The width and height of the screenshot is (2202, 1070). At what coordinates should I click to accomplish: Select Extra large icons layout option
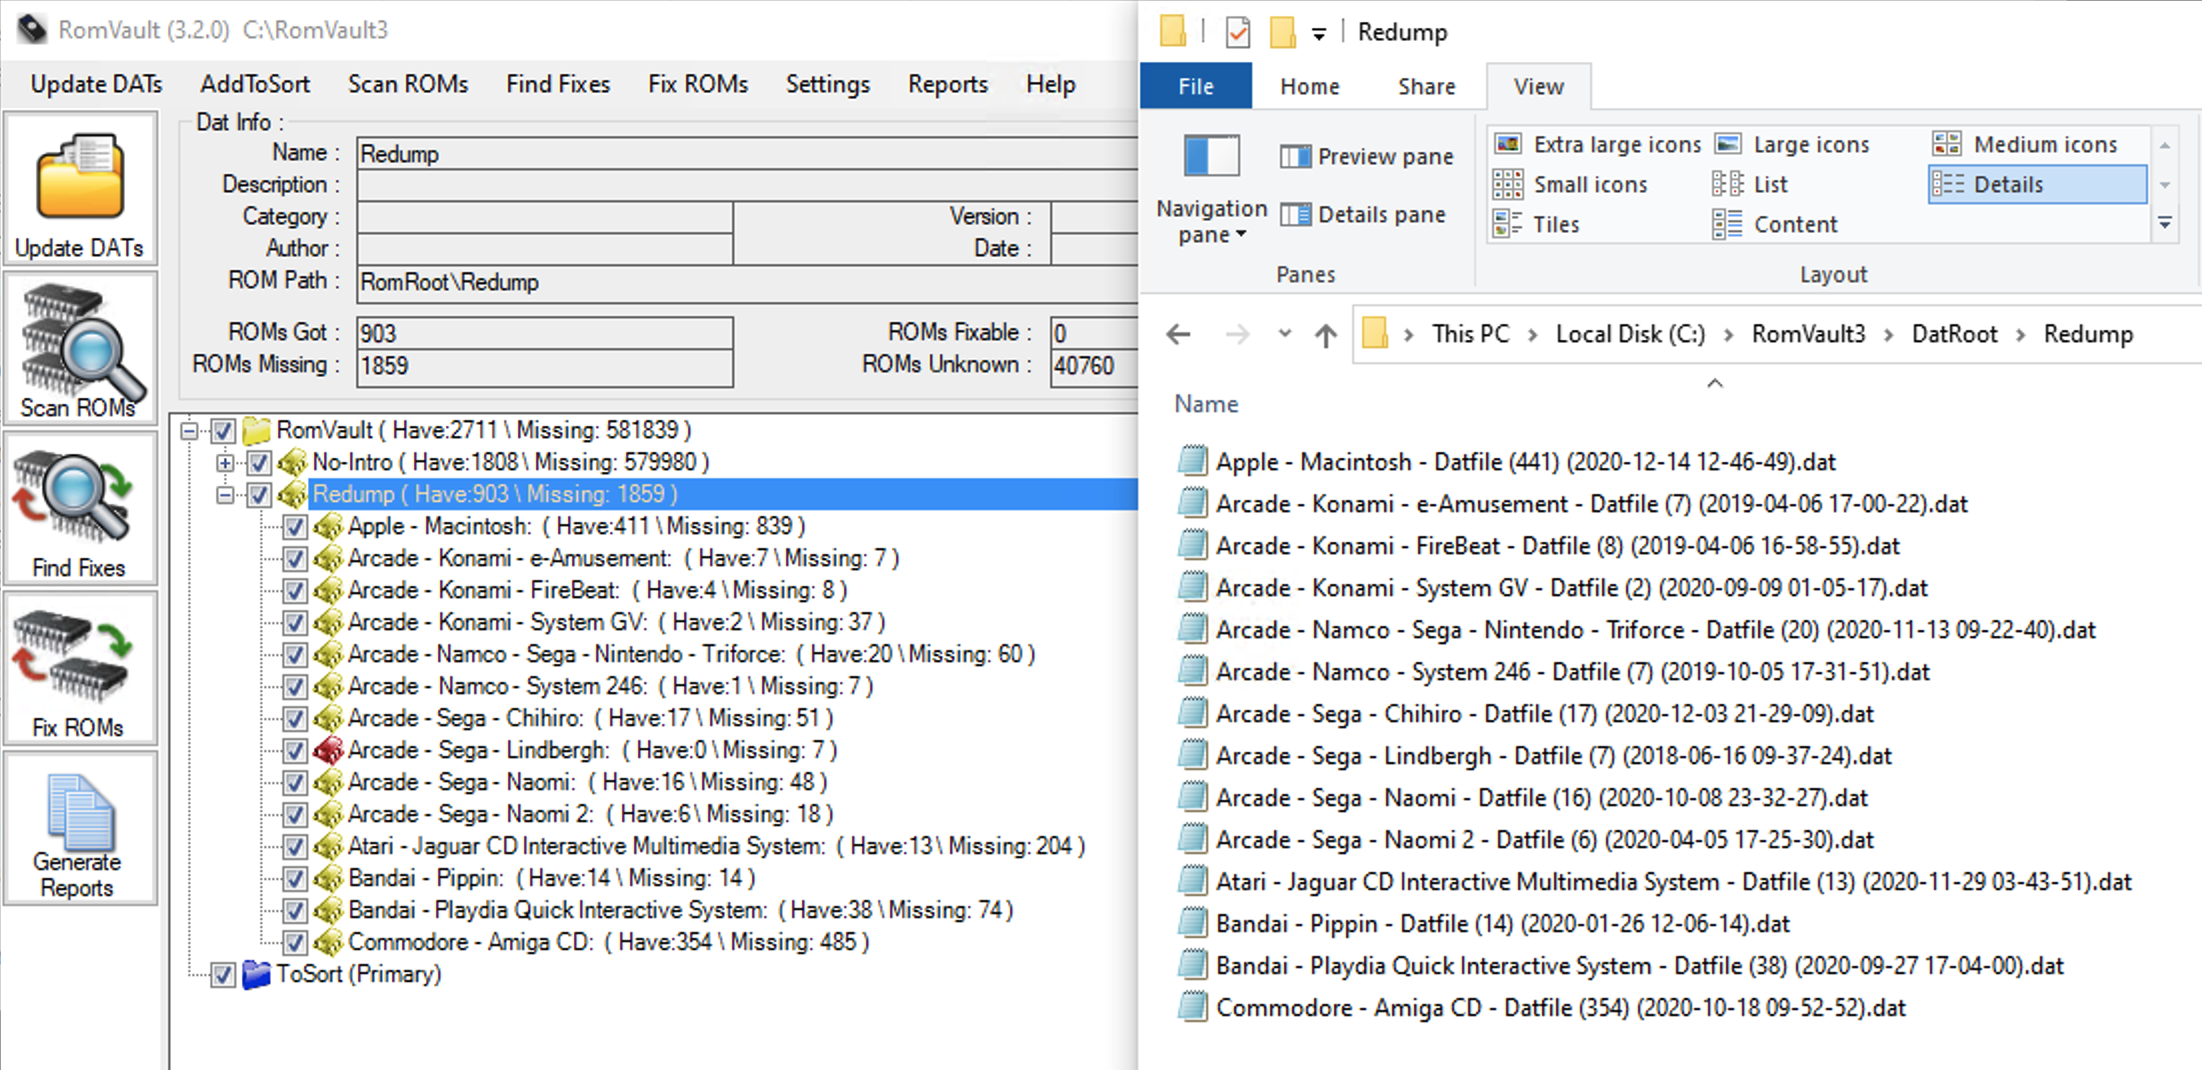coord(1598,144)
